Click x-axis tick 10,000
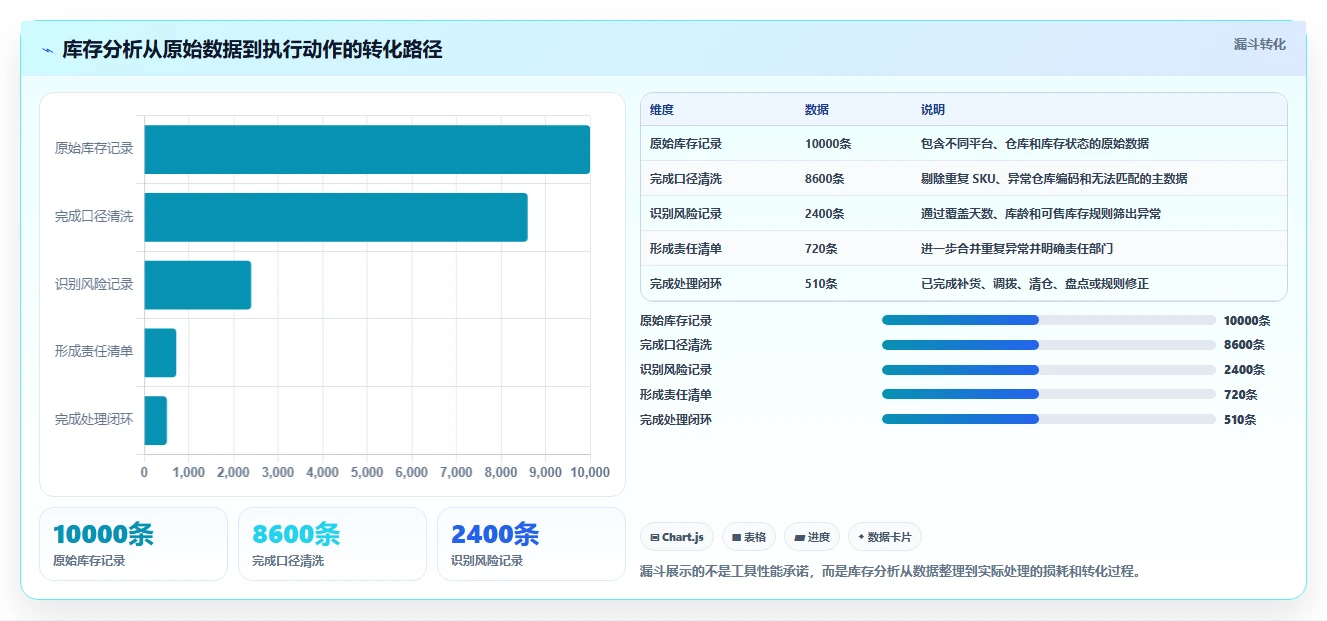1327x621 pixels. pos(589,472)
